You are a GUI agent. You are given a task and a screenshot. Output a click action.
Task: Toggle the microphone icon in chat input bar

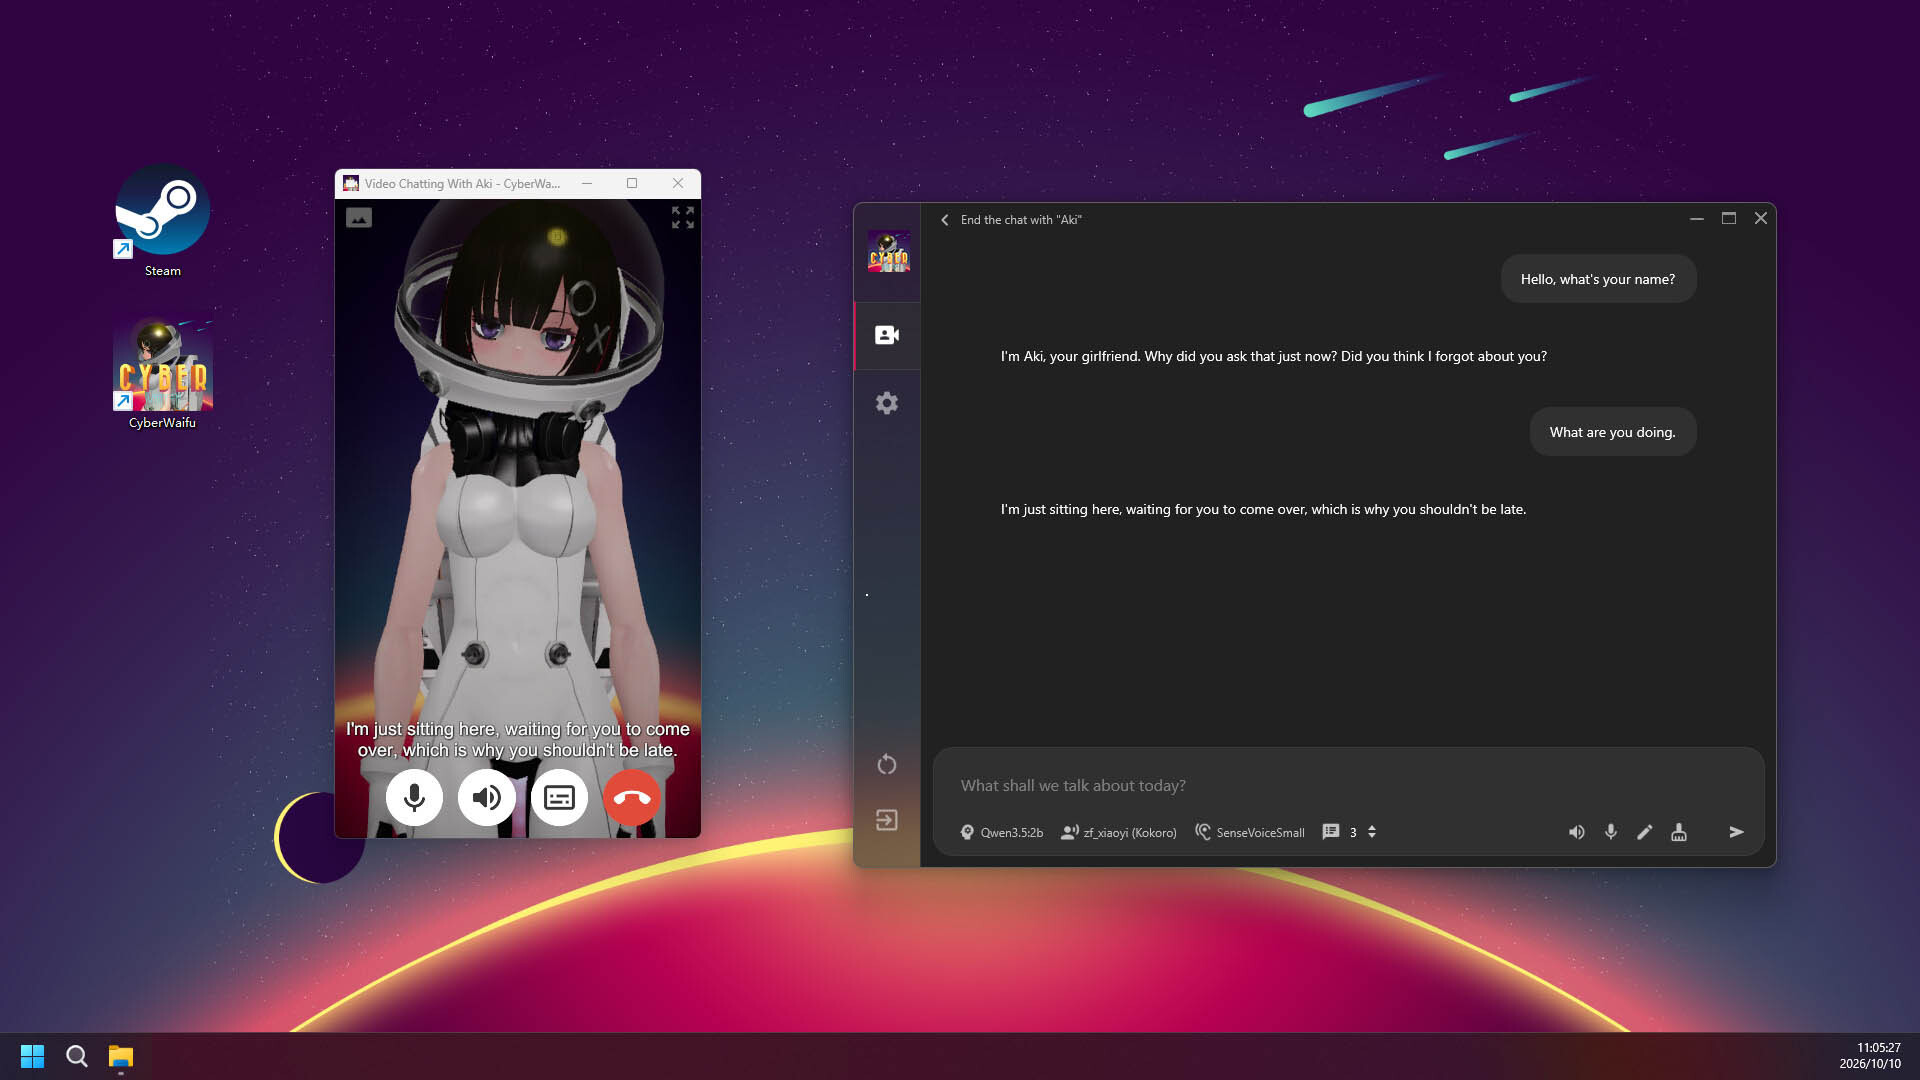(x=1611, y=832)
